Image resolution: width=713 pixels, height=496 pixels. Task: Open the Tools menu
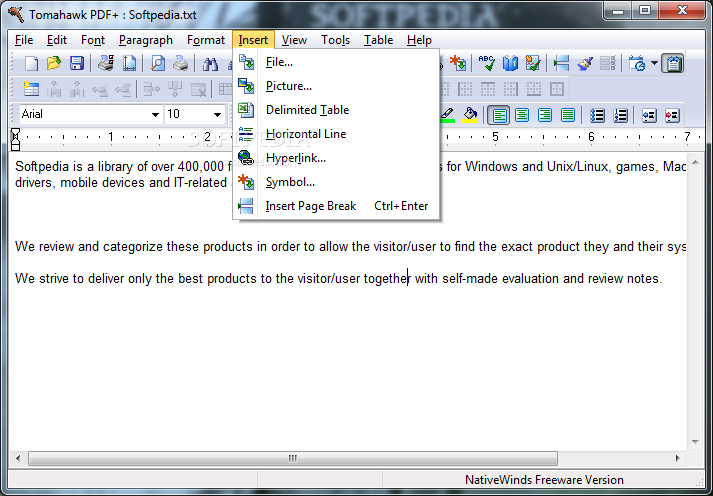335,40
